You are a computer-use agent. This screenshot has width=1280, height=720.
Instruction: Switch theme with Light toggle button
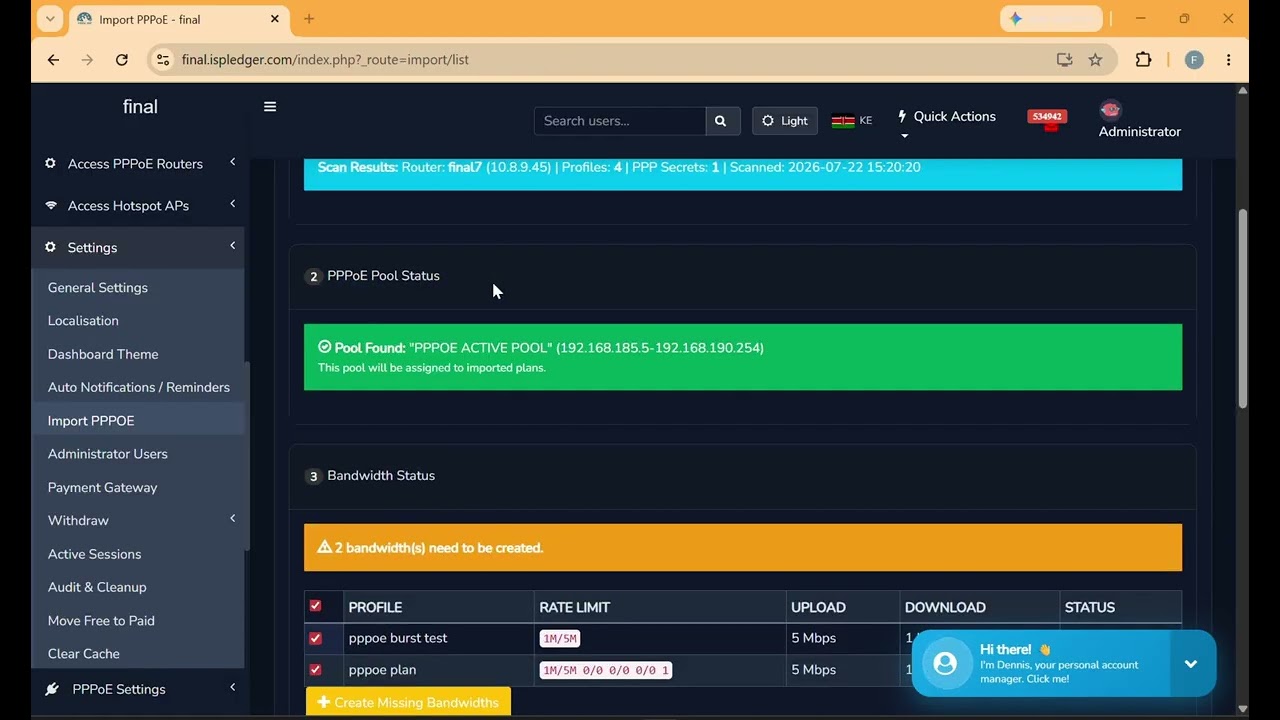pos(785,121)
